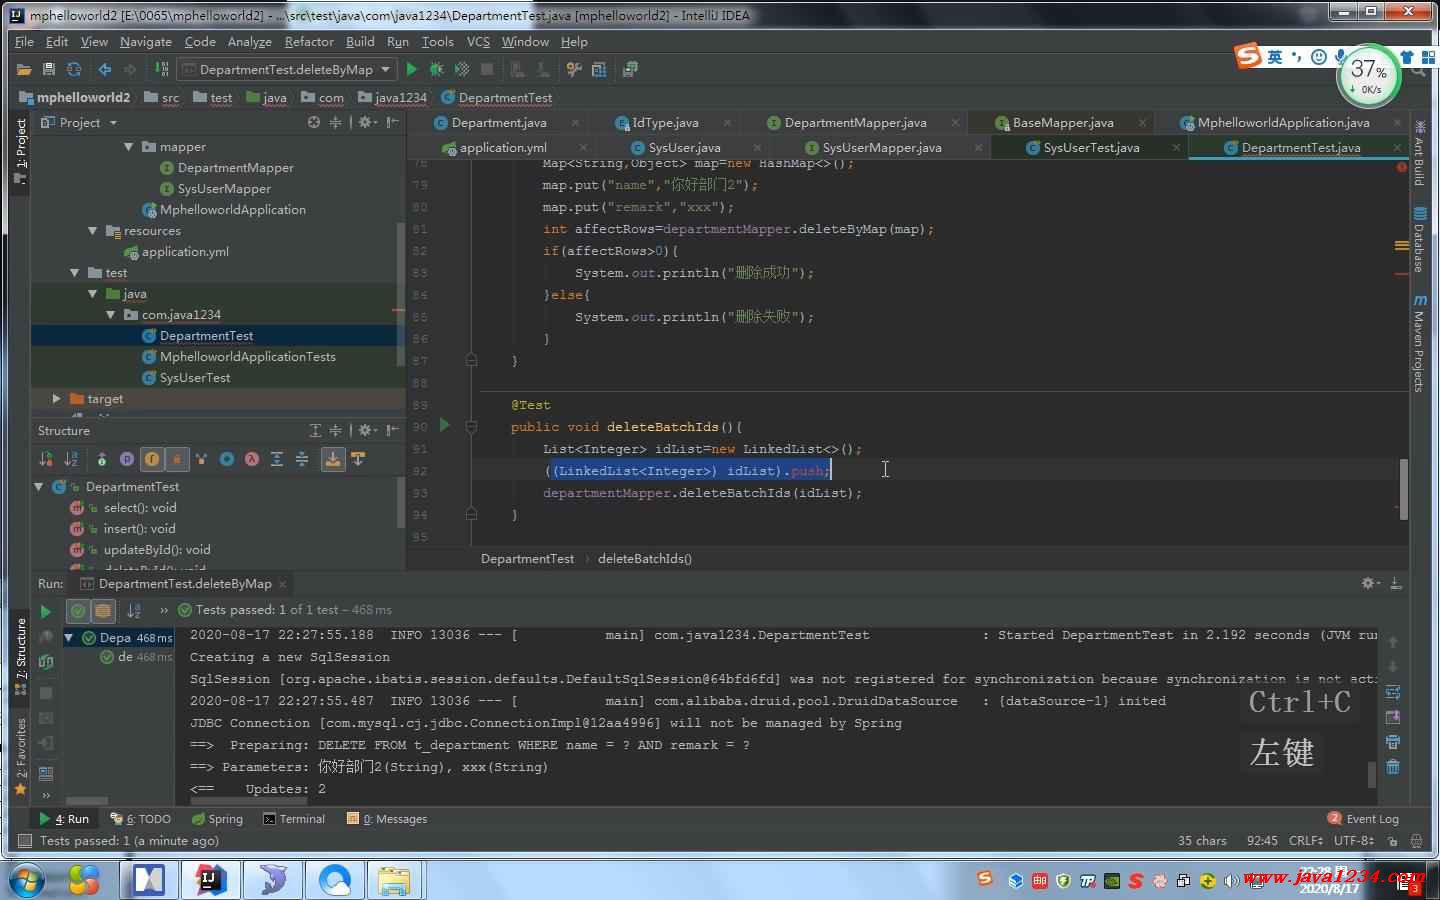Open the run configuration dropdown DepartmentTest.deleteByMap

286,69
